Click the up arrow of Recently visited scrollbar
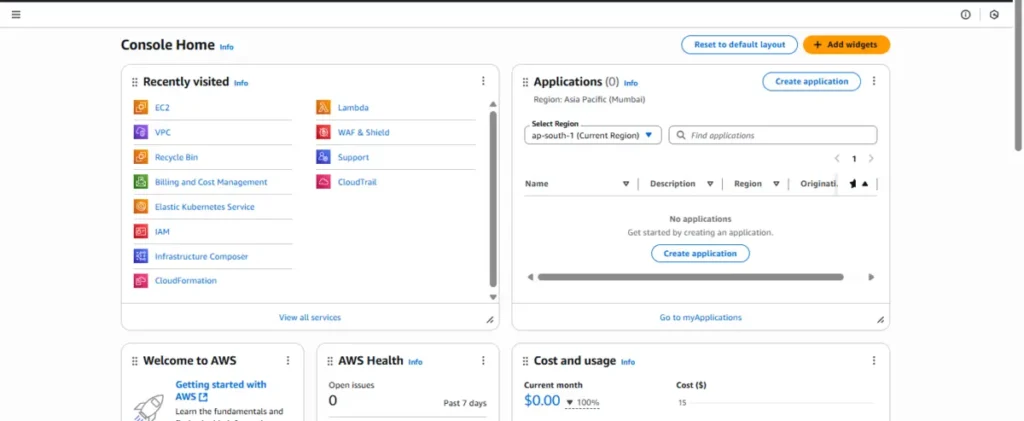Screen dimensions: 1024x421 [x=493, y=104]
